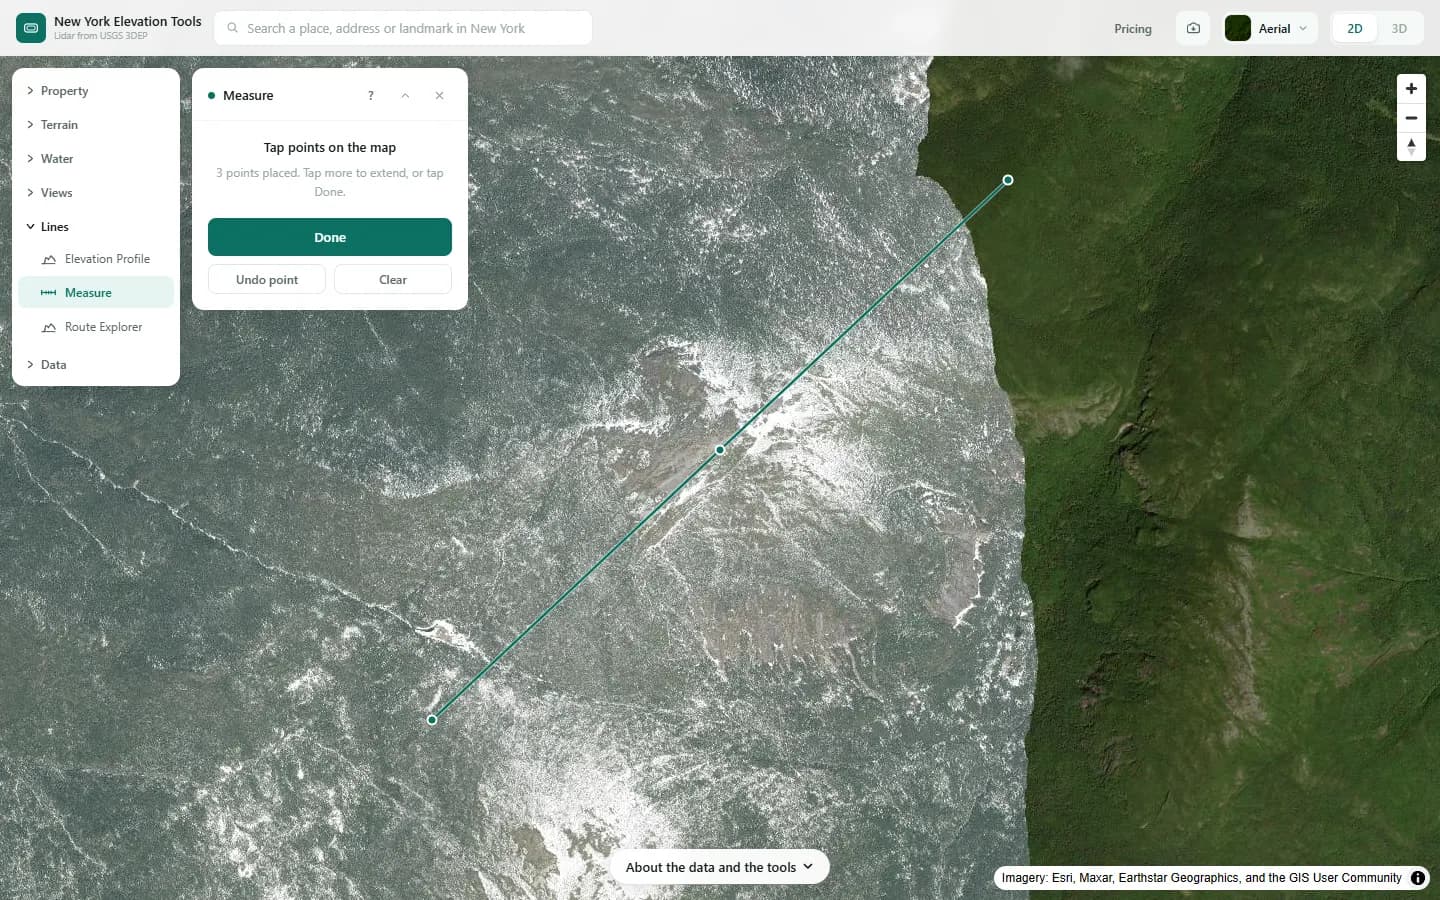Click the bottom-left measurement endpoint marker

tap(432, 720)
